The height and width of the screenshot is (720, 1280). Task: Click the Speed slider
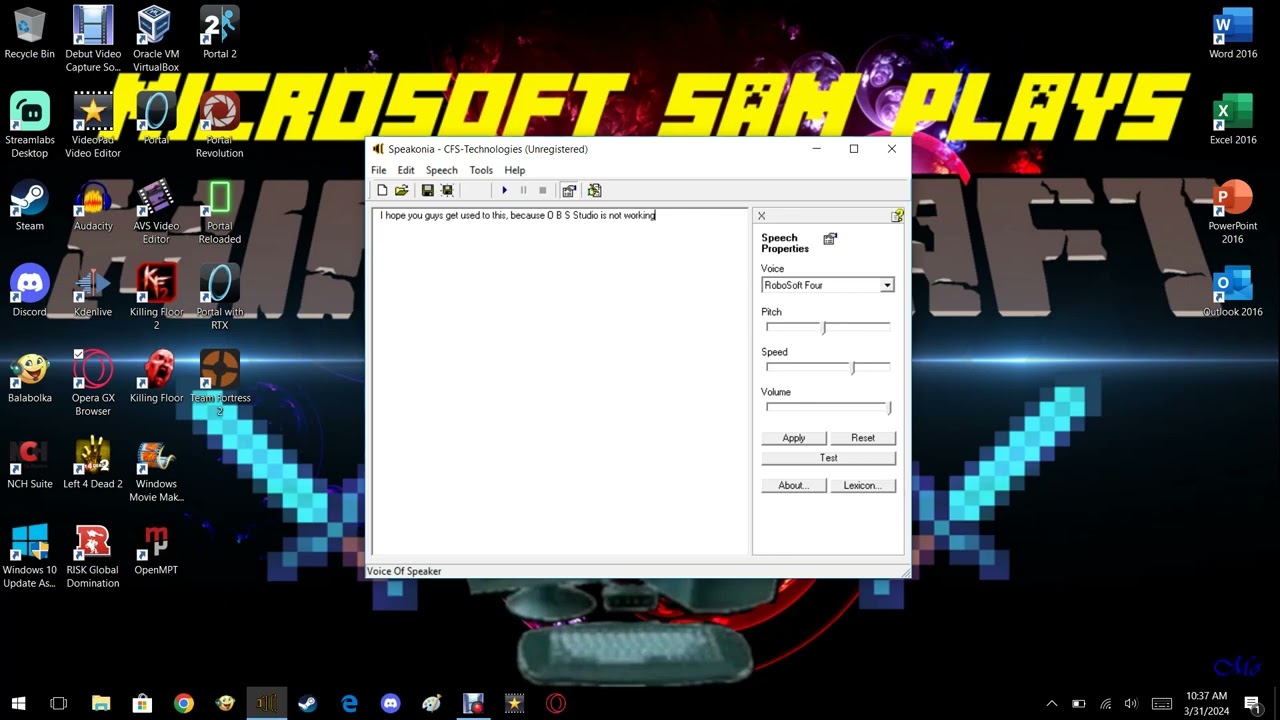tap(828, 367)
